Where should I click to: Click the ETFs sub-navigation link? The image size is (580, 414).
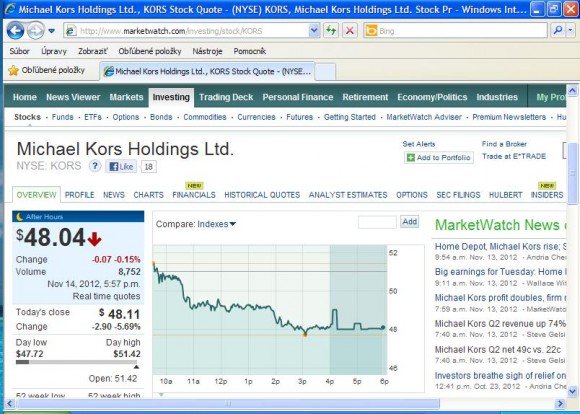point(93,117)
